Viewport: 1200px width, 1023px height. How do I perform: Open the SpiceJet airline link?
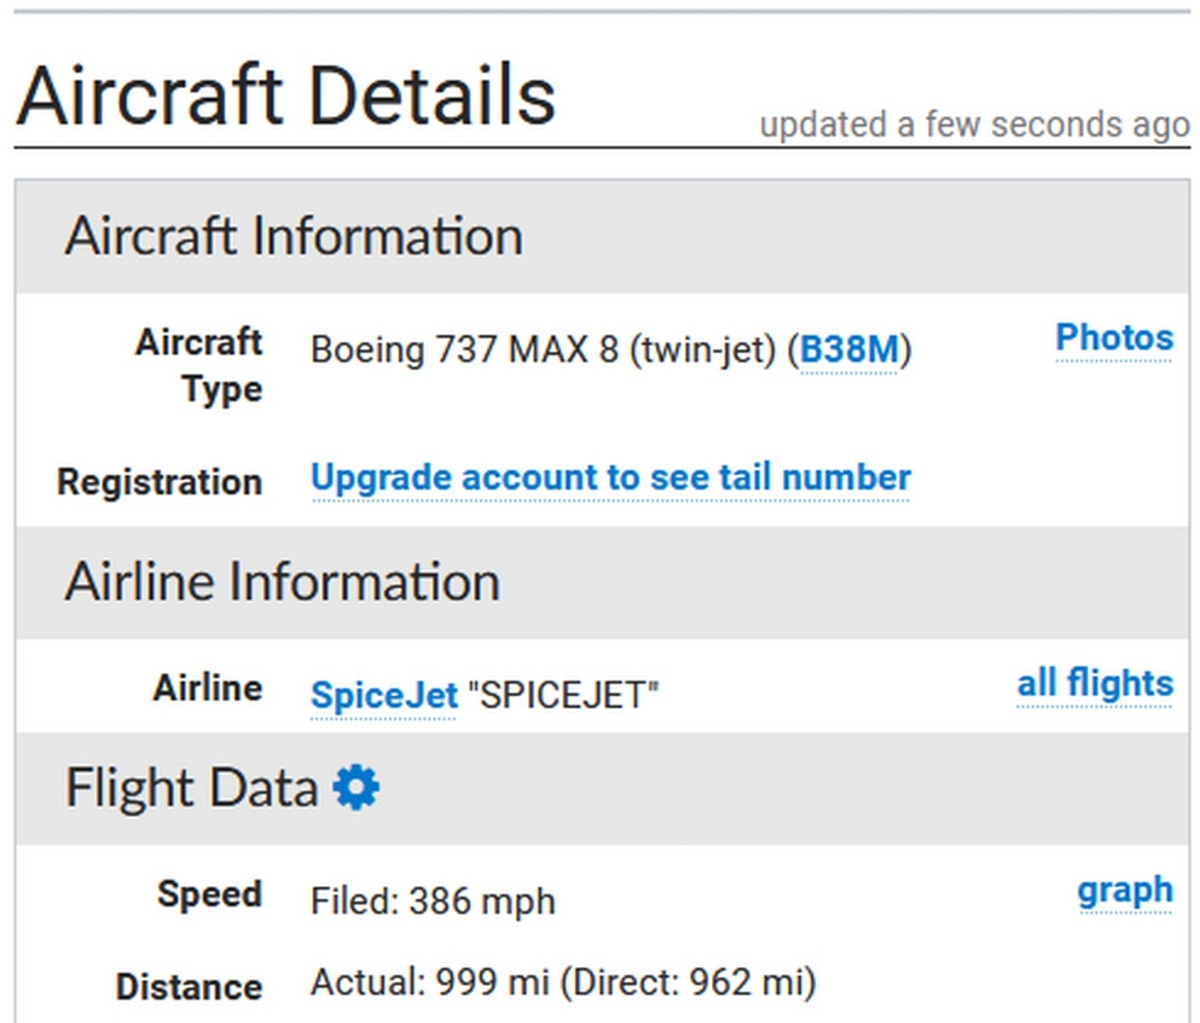pyautogui.click(x=384, y=694)
